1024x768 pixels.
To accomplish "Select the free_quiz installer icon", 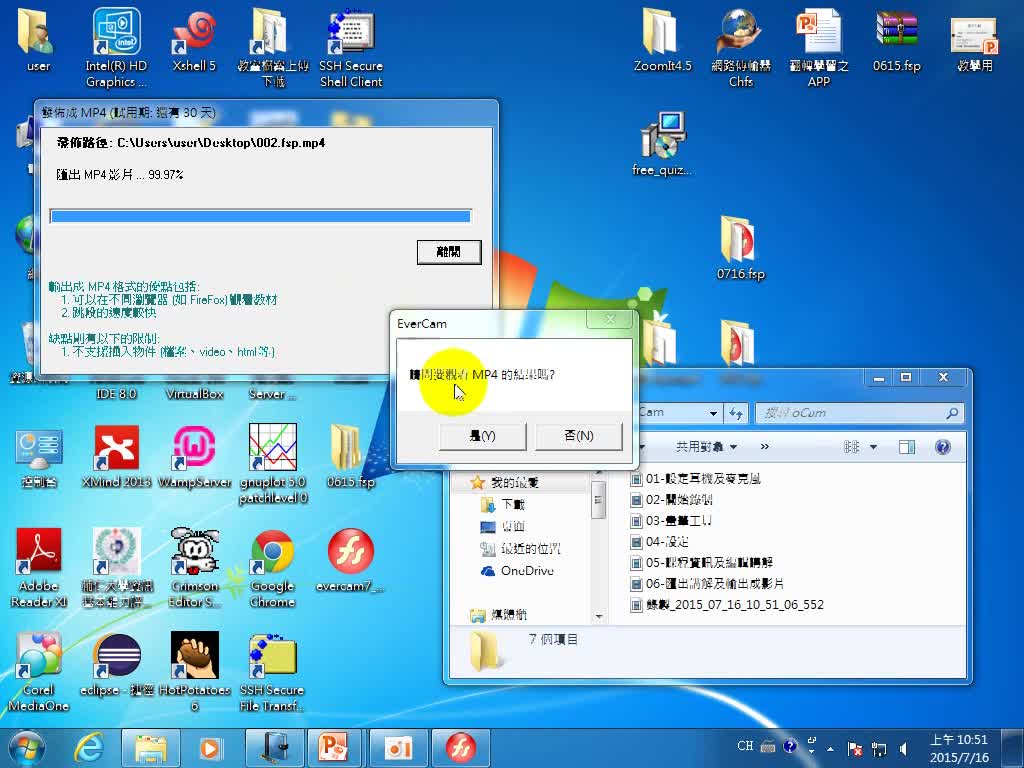I will click(x=662, y=144).
